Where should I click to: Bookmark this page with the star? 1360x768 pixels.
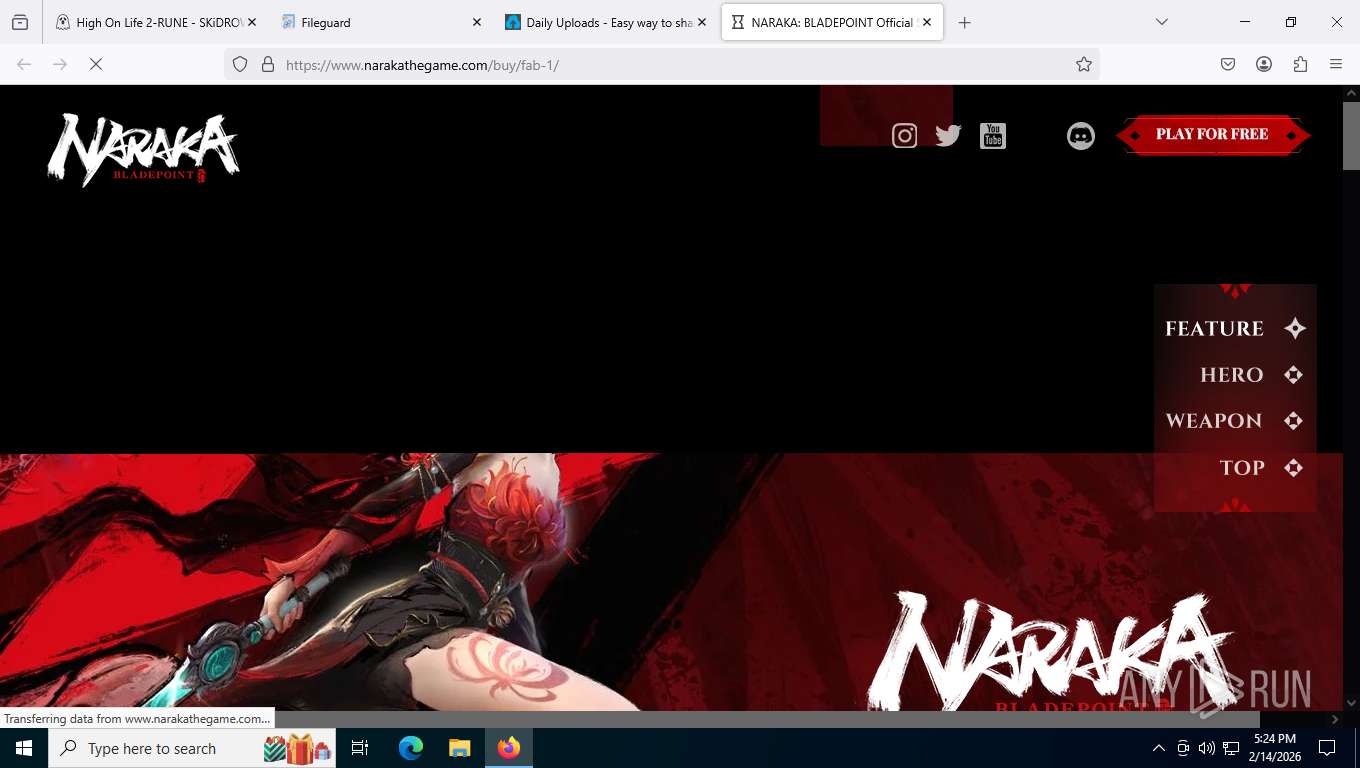point(1083,64)
